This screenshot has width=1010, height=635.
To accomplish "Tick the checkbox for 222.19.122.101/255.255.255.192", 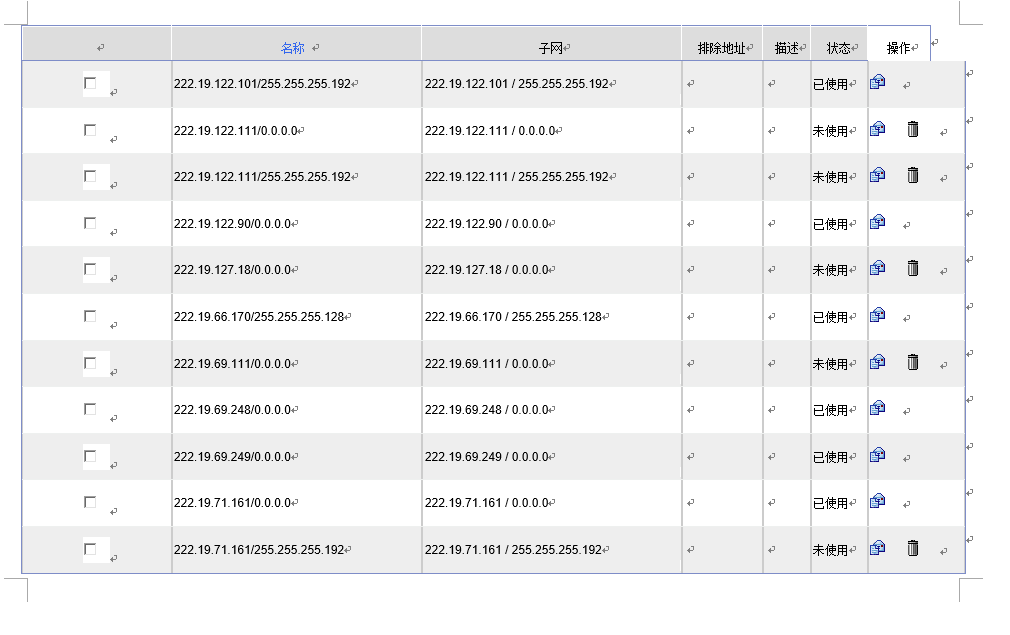I will [91, 83].
